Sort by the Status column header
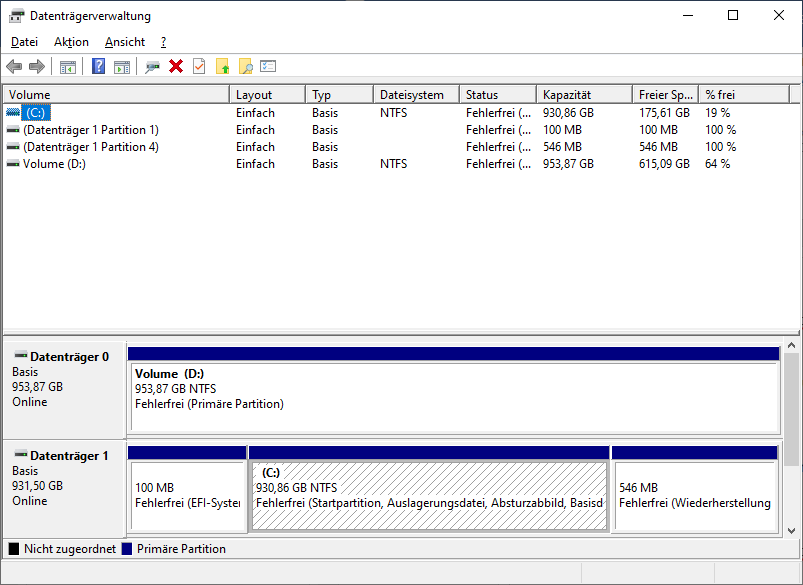This screenshot has width=803, height=585. click(x=498, y=95)
